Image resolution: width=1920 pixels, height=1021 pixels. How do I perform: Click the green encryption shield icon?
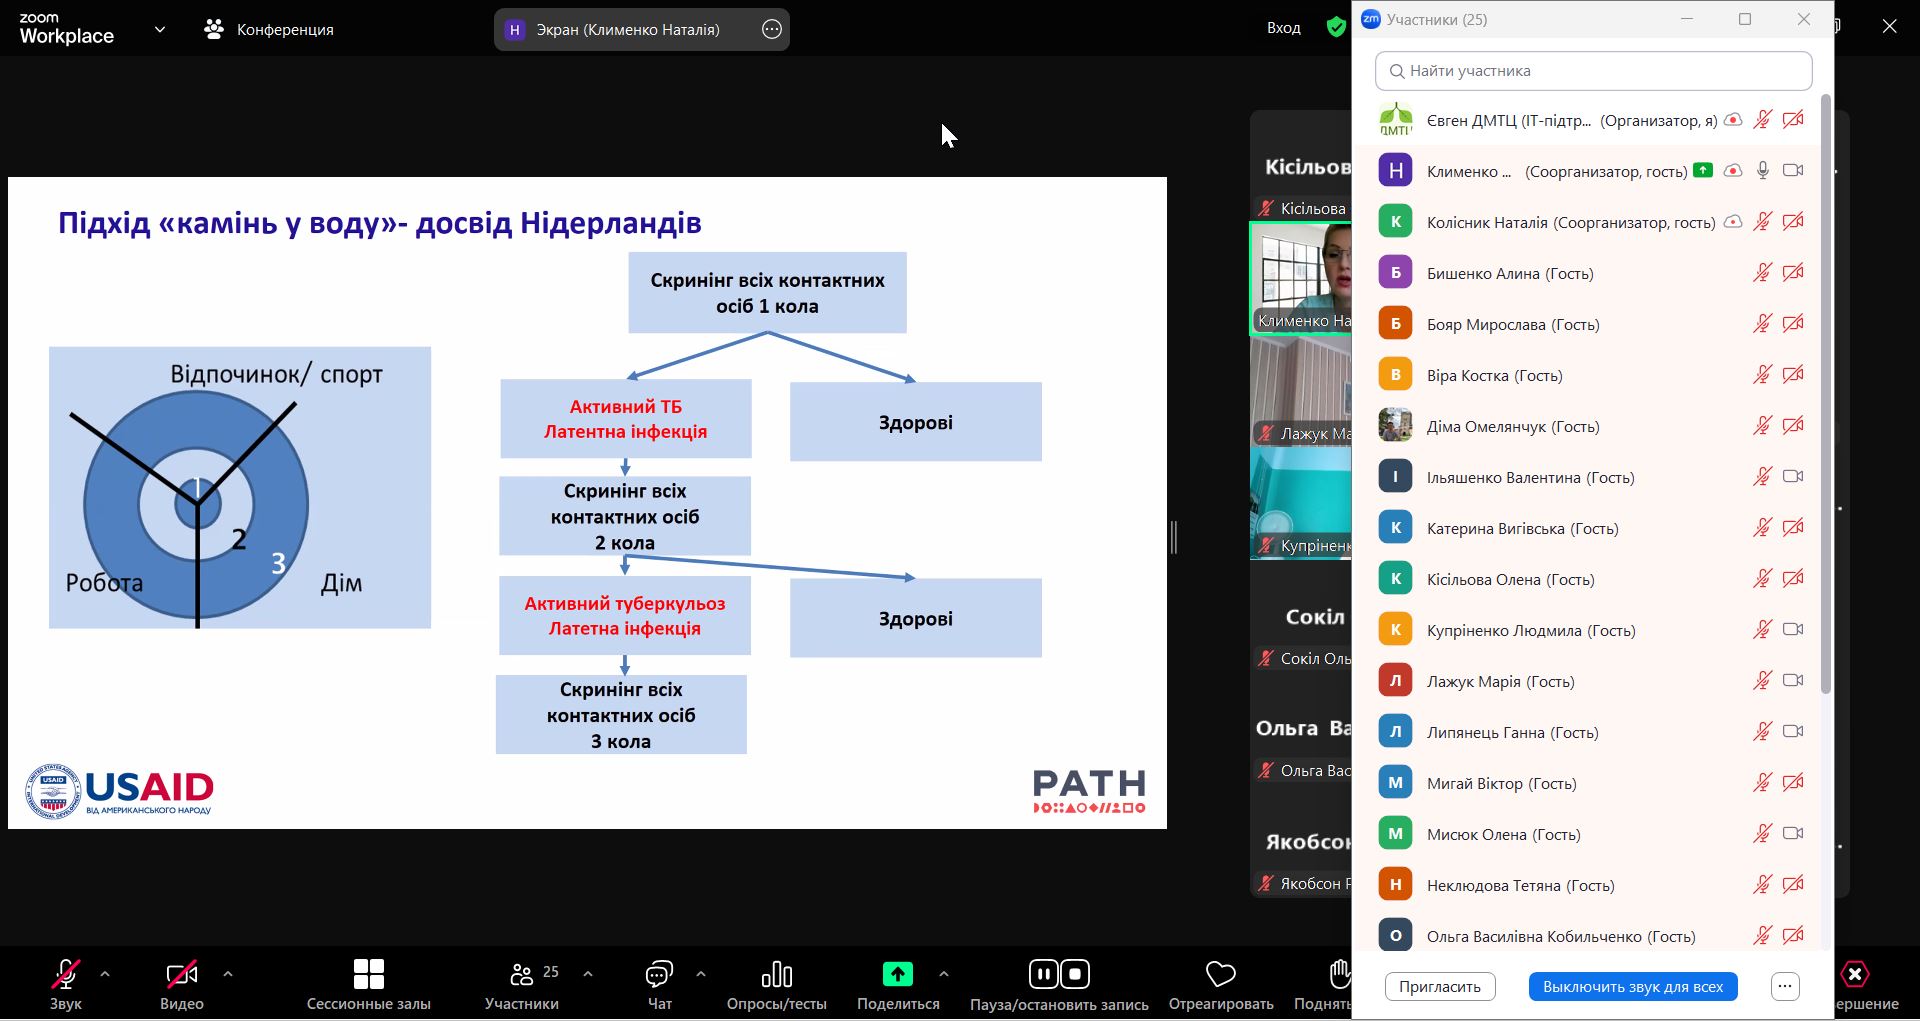(1336, 27)
